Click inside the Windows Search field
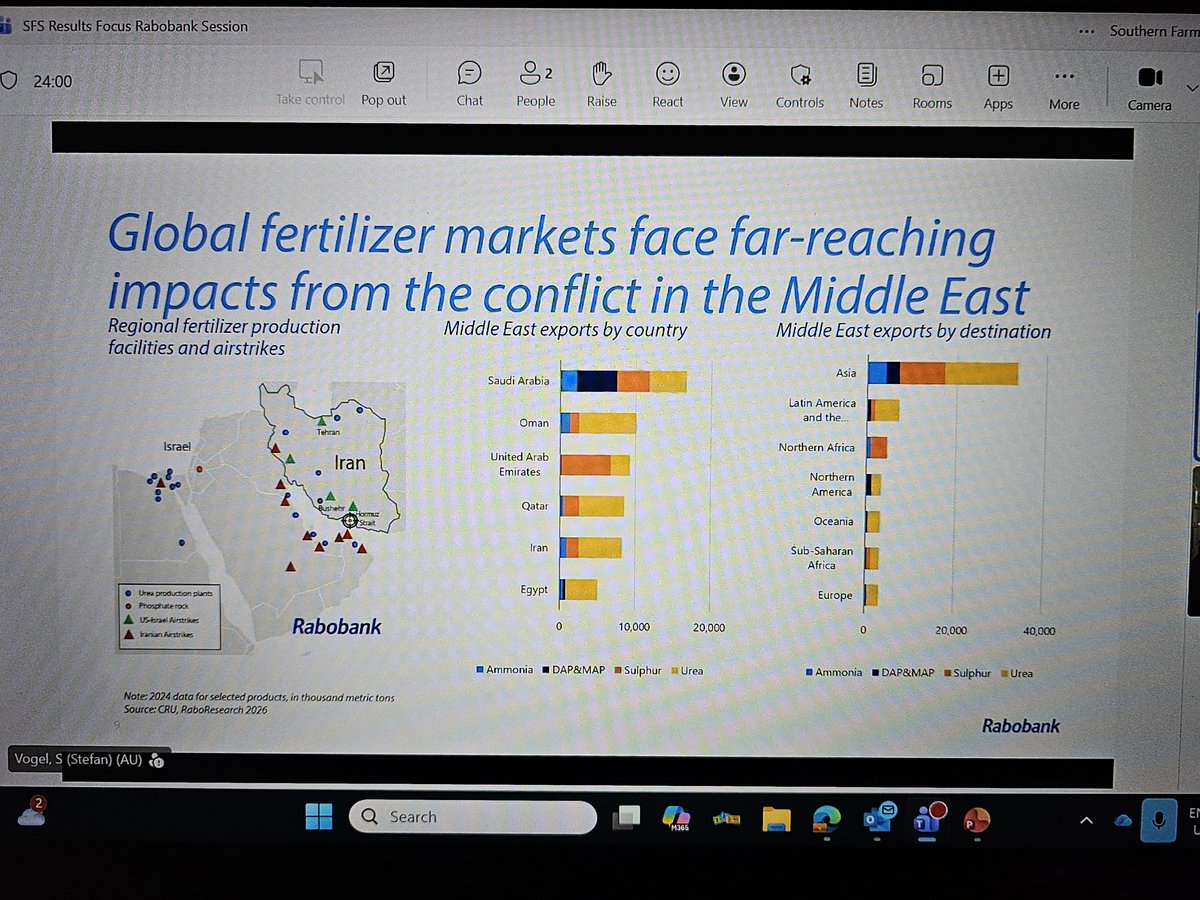This screenshot has width=1200, height=900. tap(470, 817)
